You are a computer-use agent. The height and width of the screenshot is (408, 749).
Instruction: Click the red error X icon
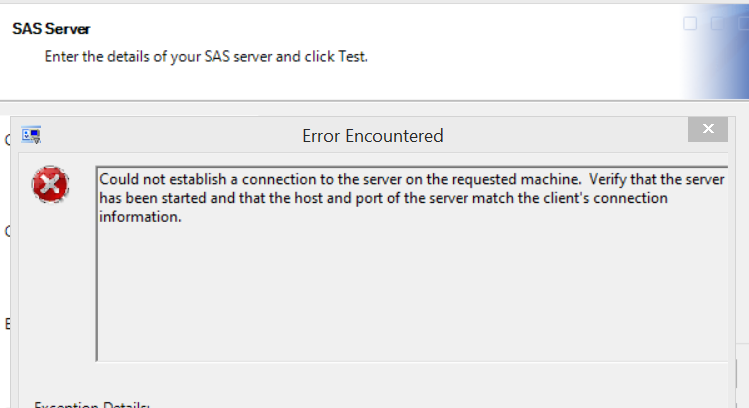click(48, 185)
